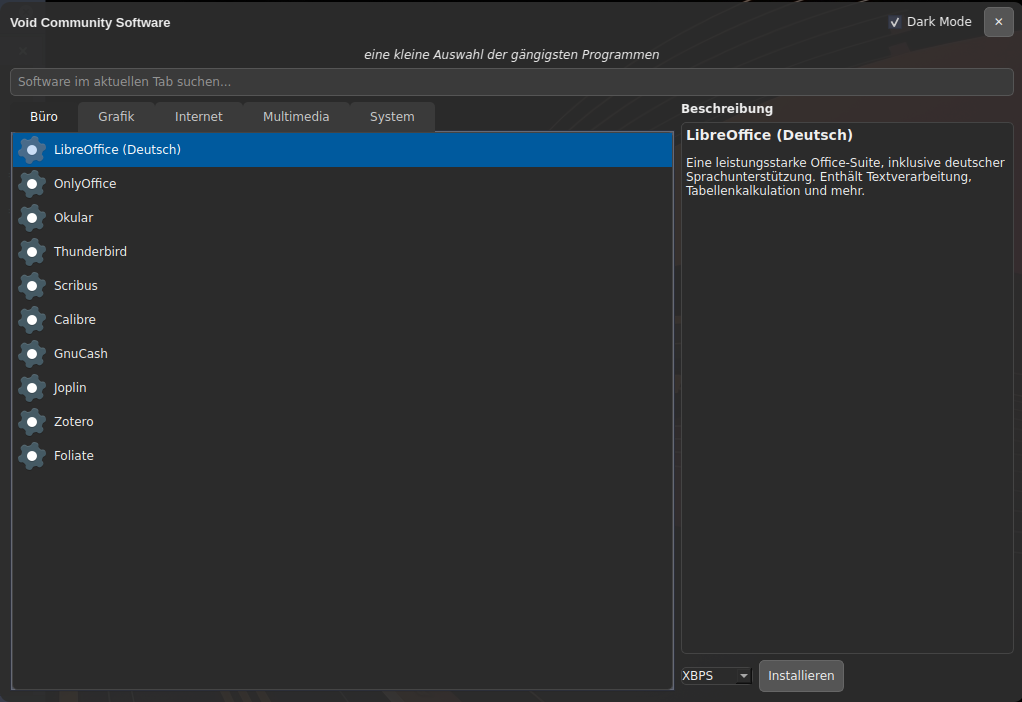Click the Zotero gear icon

point(32,422)
